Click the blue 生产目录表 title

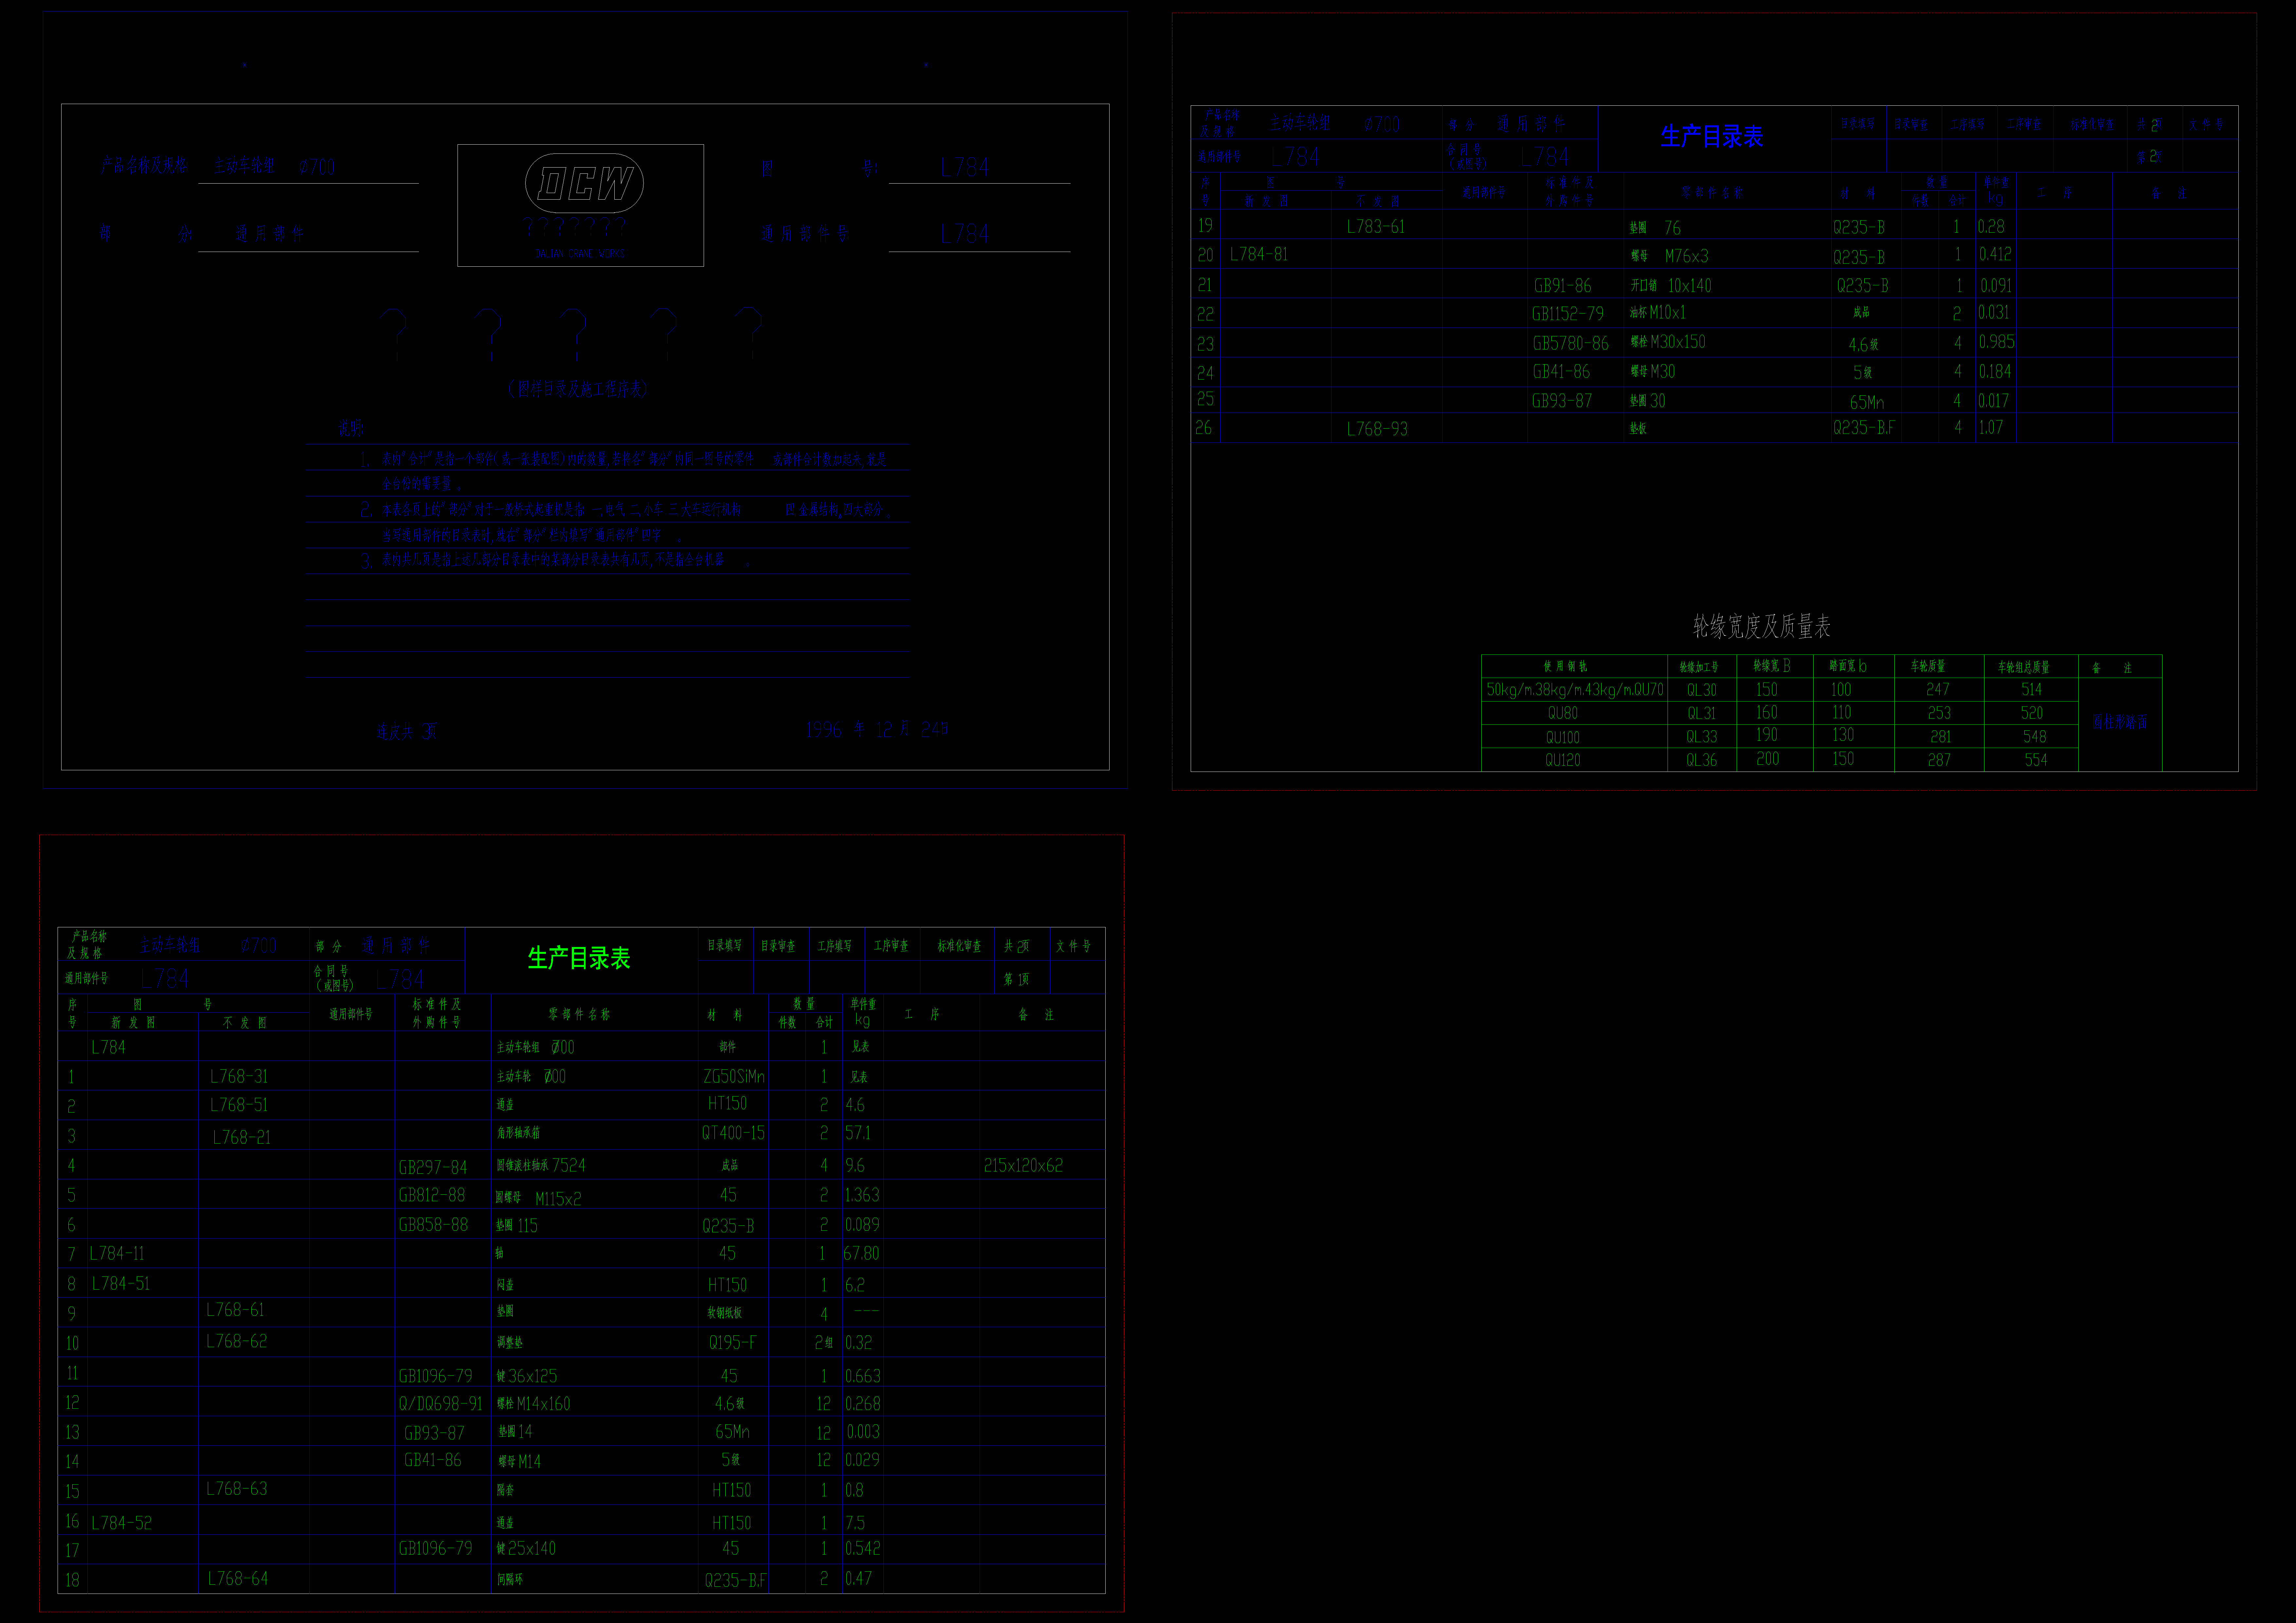(1712, 136)
